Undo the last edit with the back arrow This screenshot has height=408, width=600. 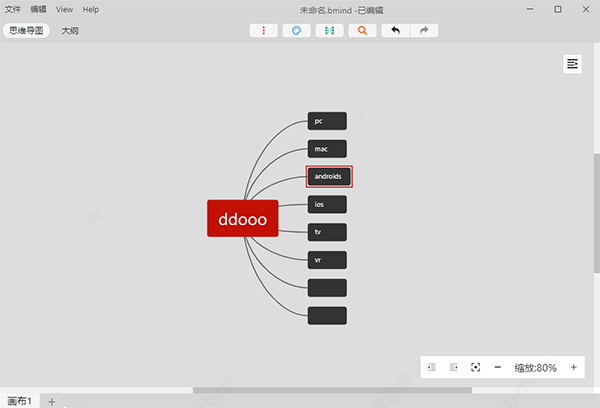point(396,31)
